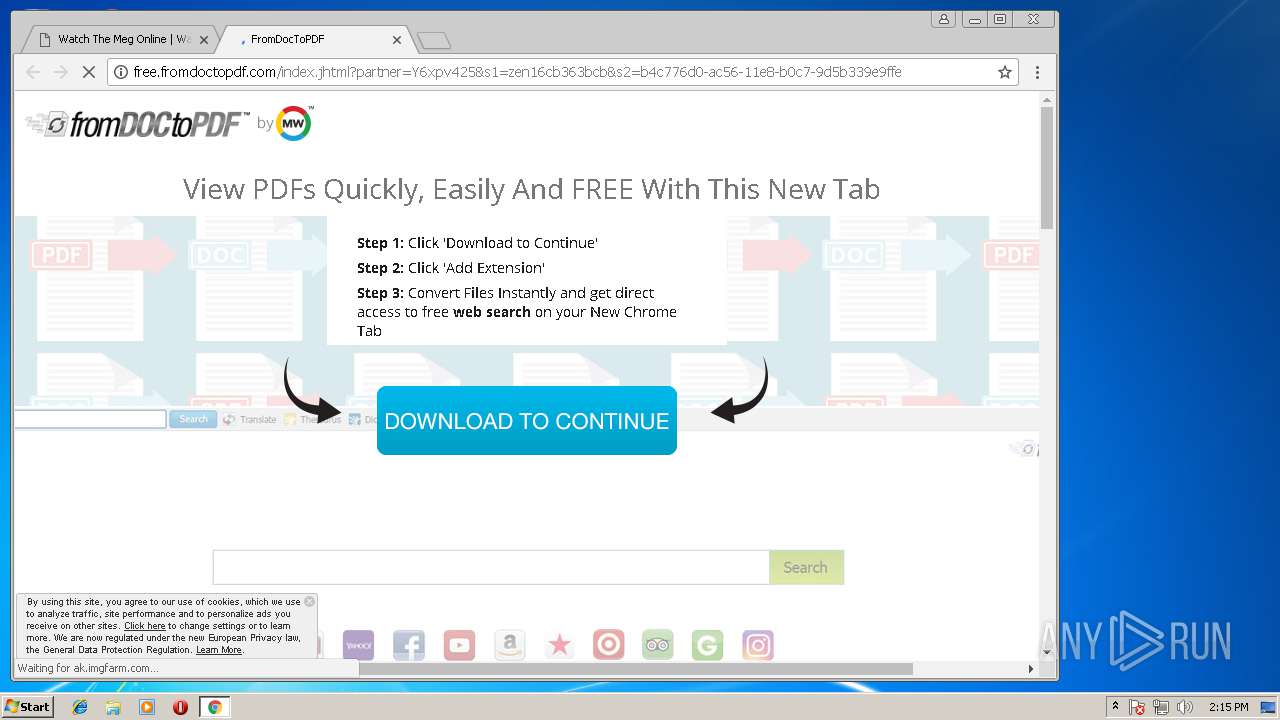Screen dimensions: 1280x720
Task: Click the Show desktop button
Action: tap(1270, 707)
